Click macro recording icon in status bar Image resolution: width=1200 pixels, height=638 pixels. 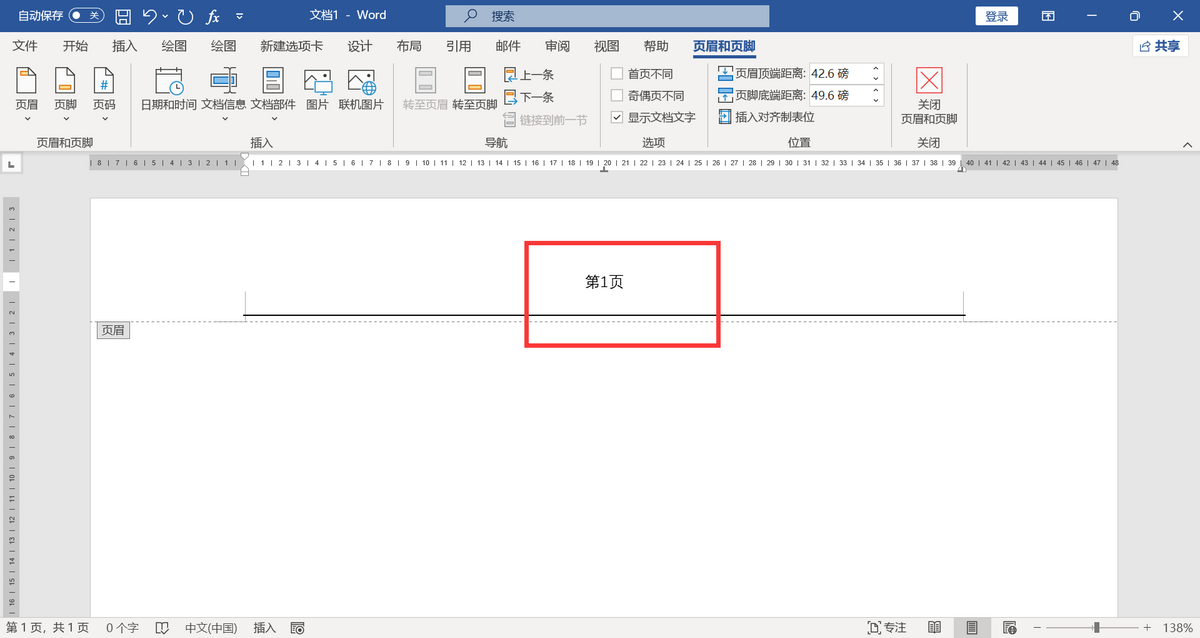(x=297, y=628)
